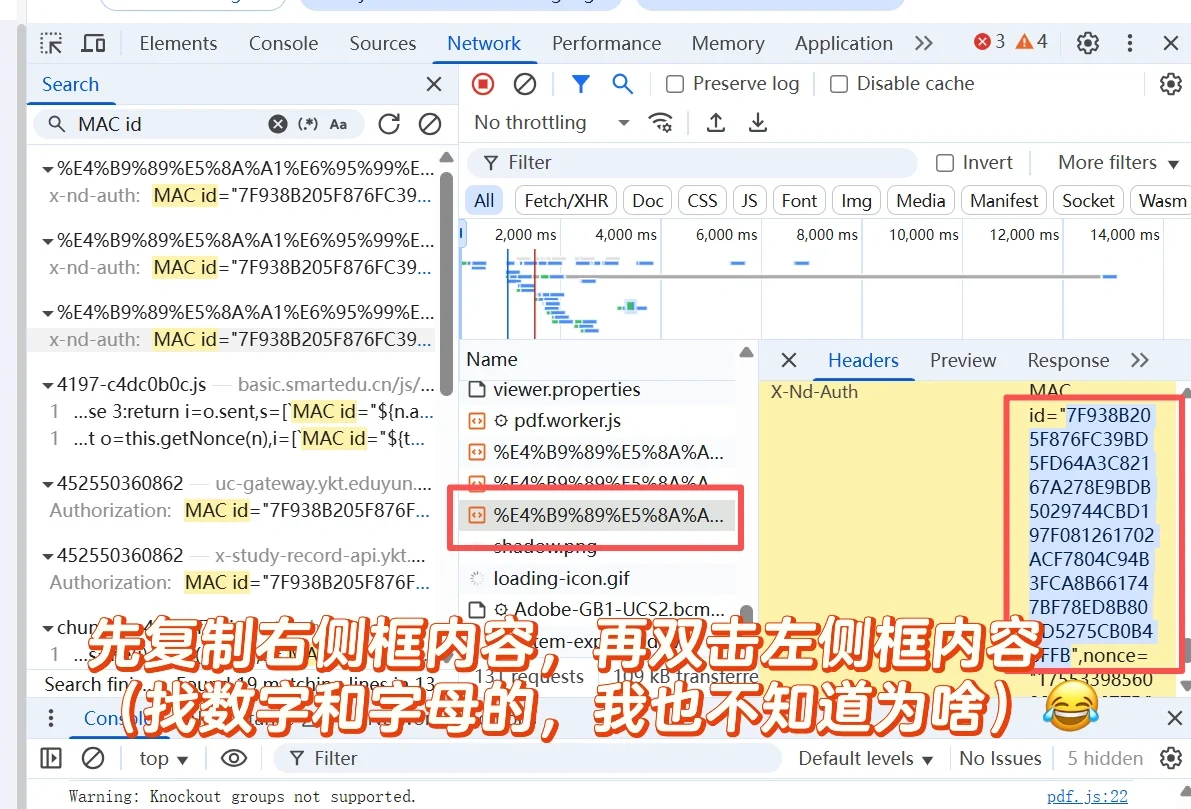Open console settings gear
Image resolution: width=1191 pixels, height=809 pixels.
pos(1170,758)
